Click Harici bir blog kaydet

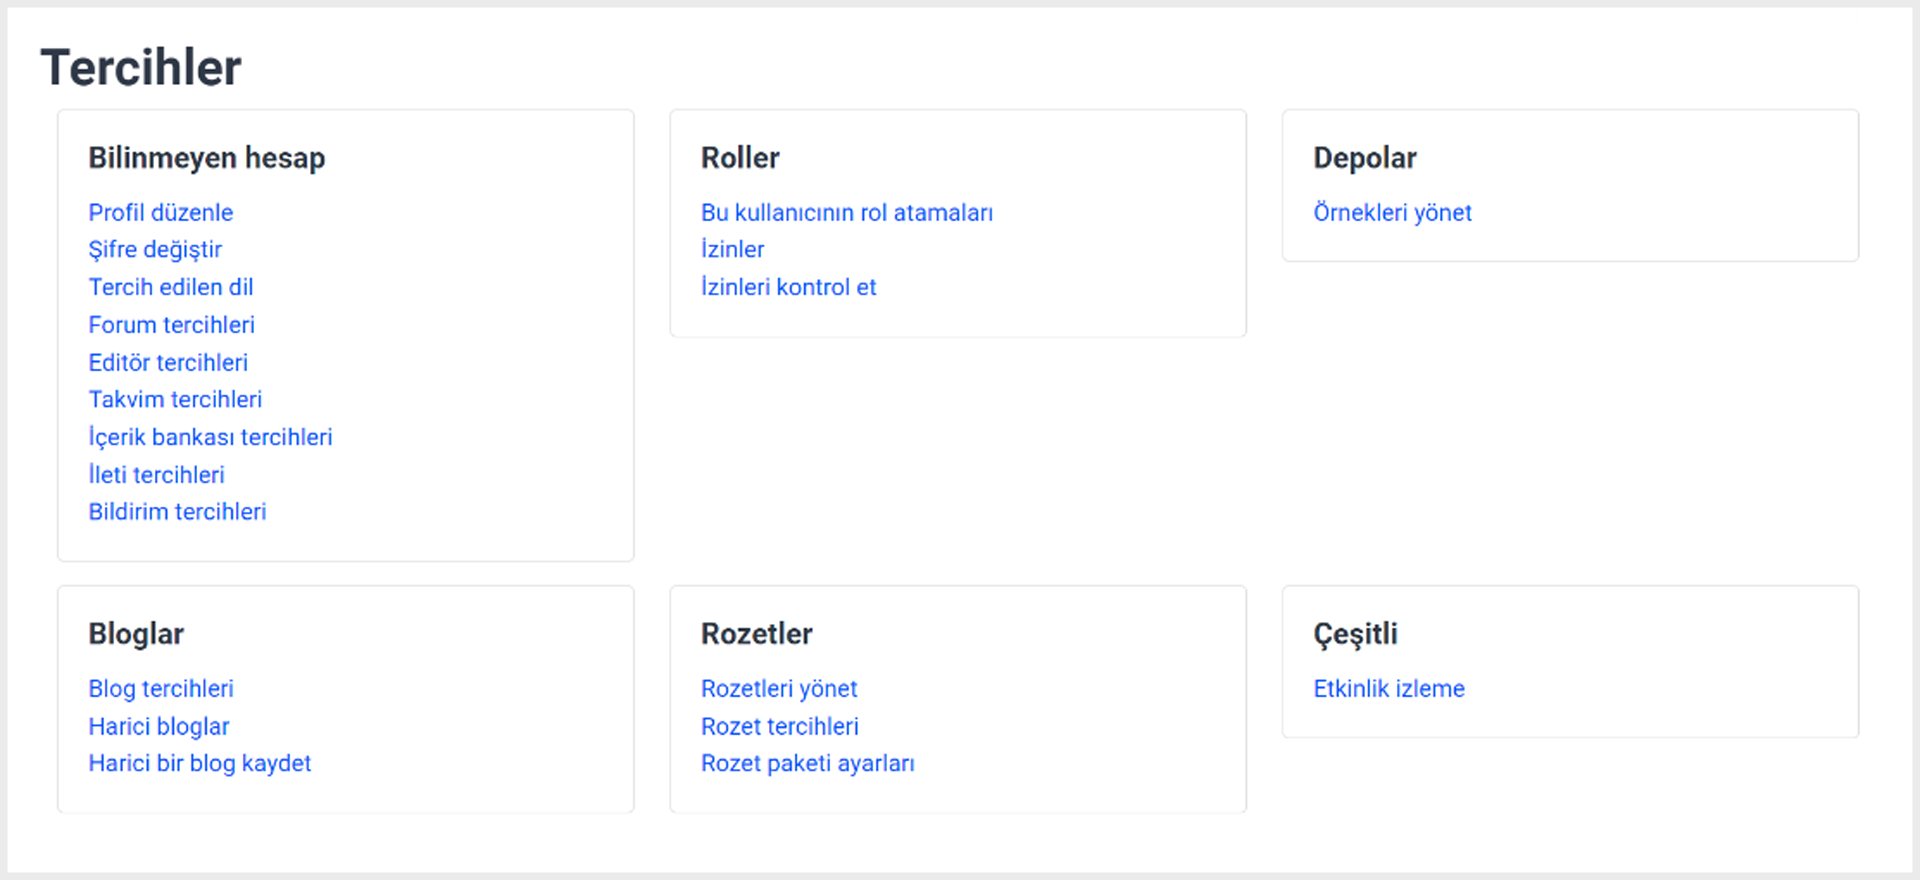click(x=199, y=763)
